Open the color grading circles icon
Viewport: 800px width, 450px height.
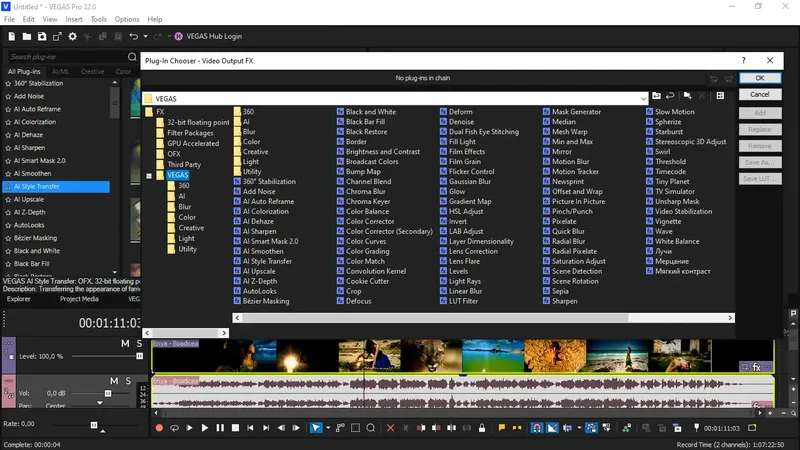coord(627,428)
